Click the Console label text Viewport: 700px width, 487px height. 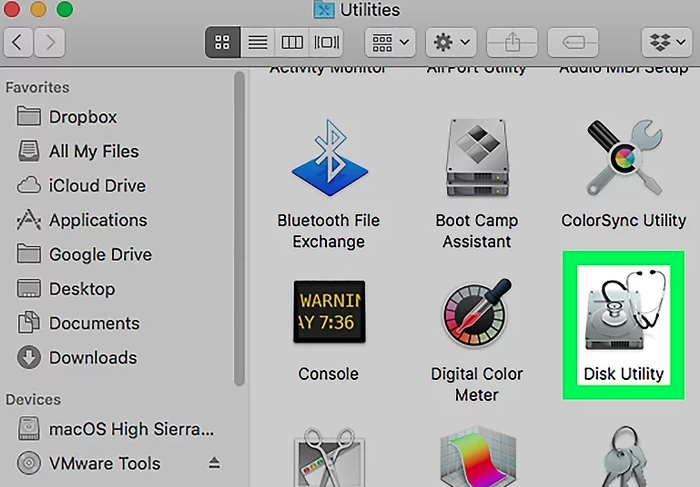click(x=329, y=374)
